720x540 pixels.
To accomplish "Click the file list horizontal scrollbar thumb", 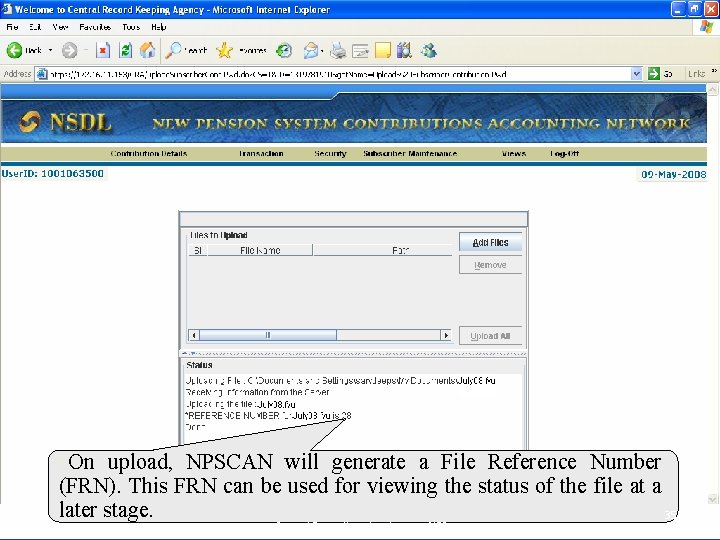I will (268, 335).
